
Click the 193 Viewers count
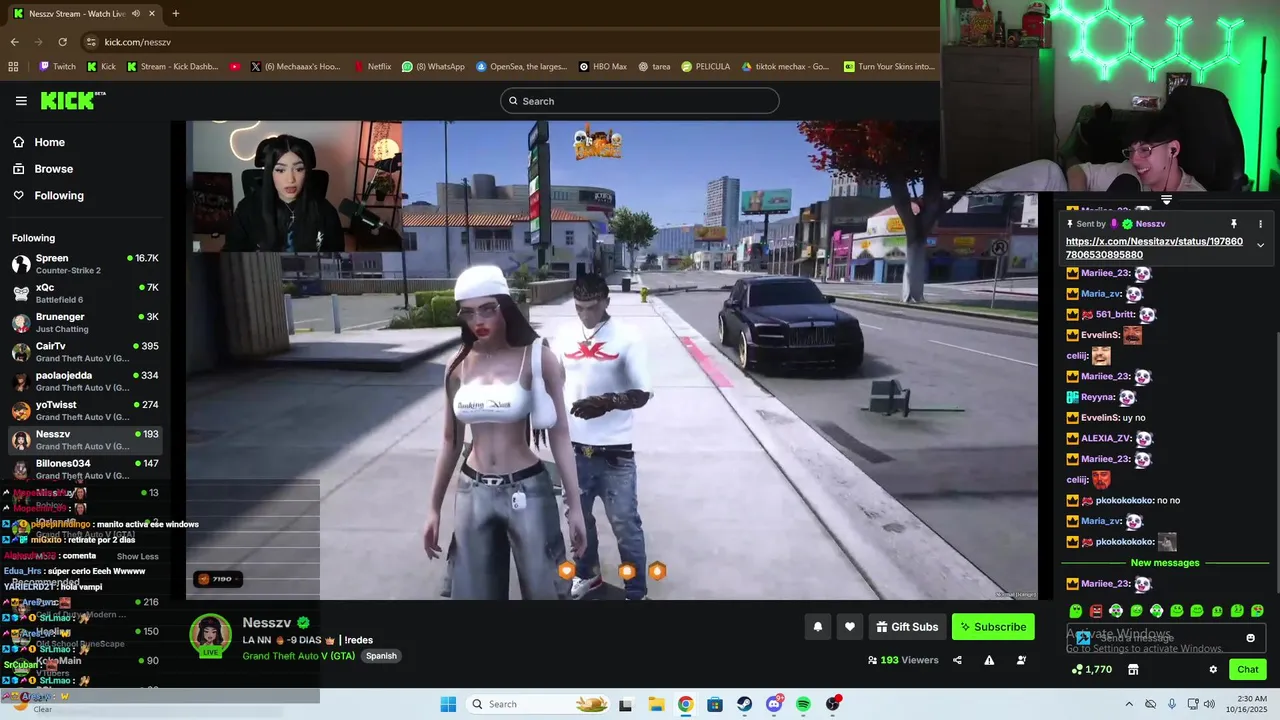[x=903, y=660]
